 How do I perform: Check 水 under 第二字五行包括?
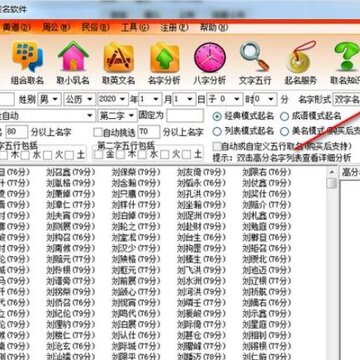pos(143,155)
